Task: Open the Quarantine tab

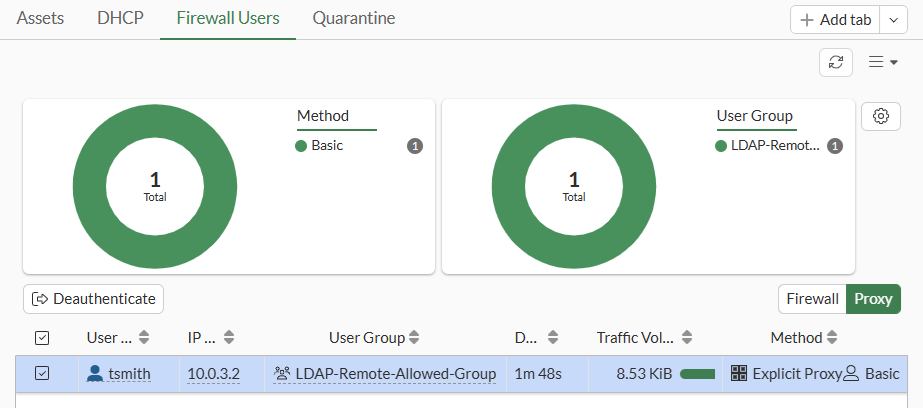Action: click(353, 19)
